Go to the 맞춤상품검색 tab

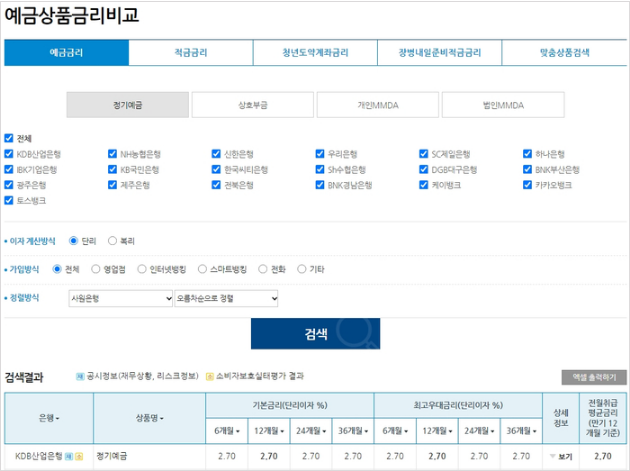564,53
